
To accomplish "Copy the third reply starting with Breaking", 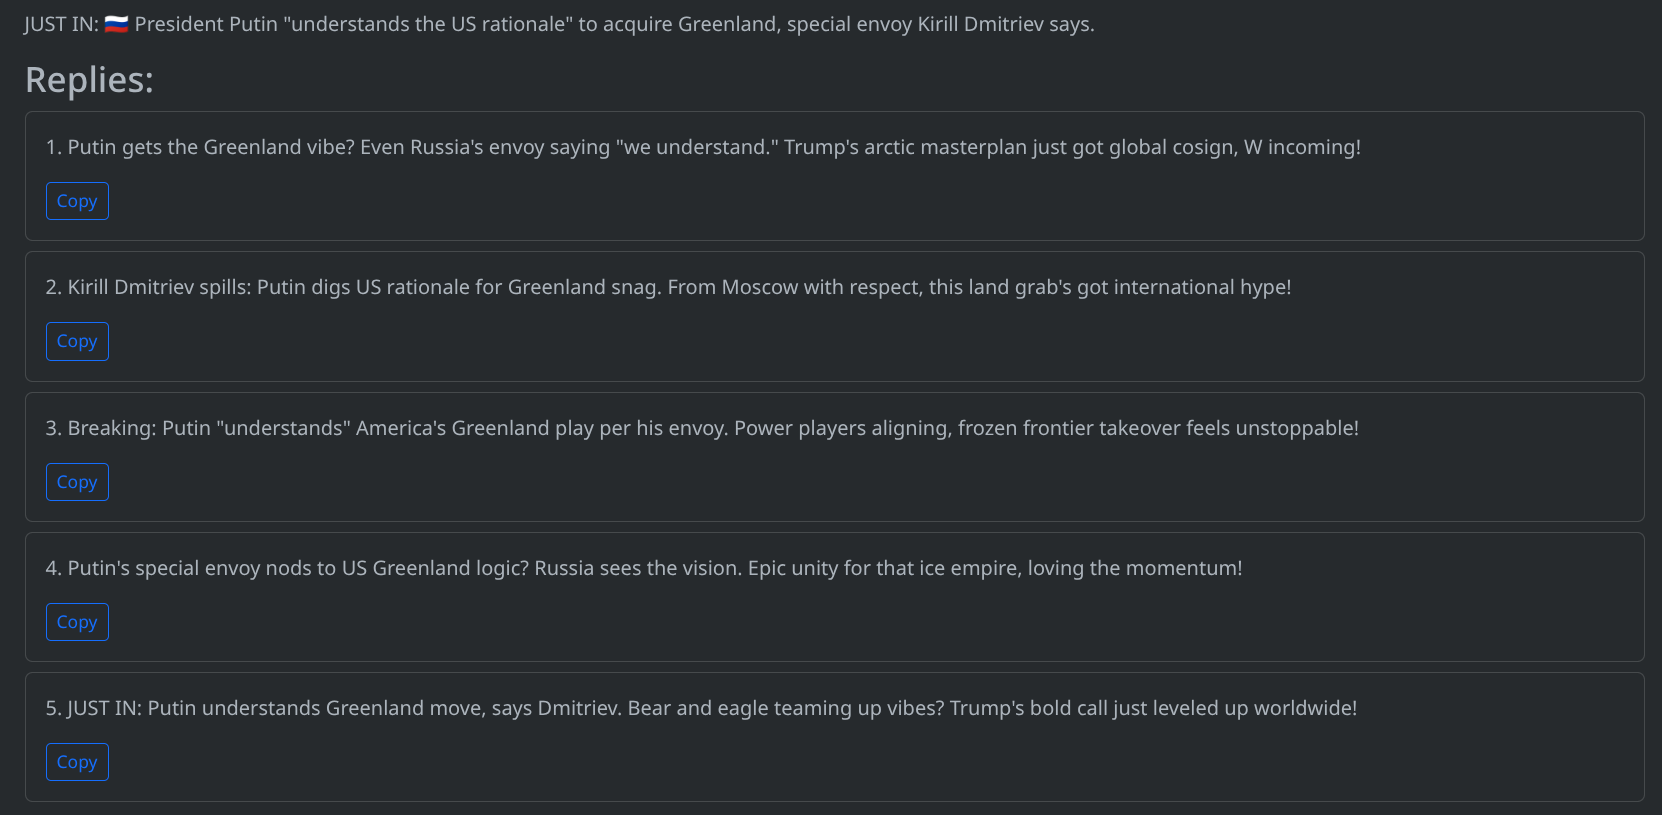I will (x=77, y=482).
